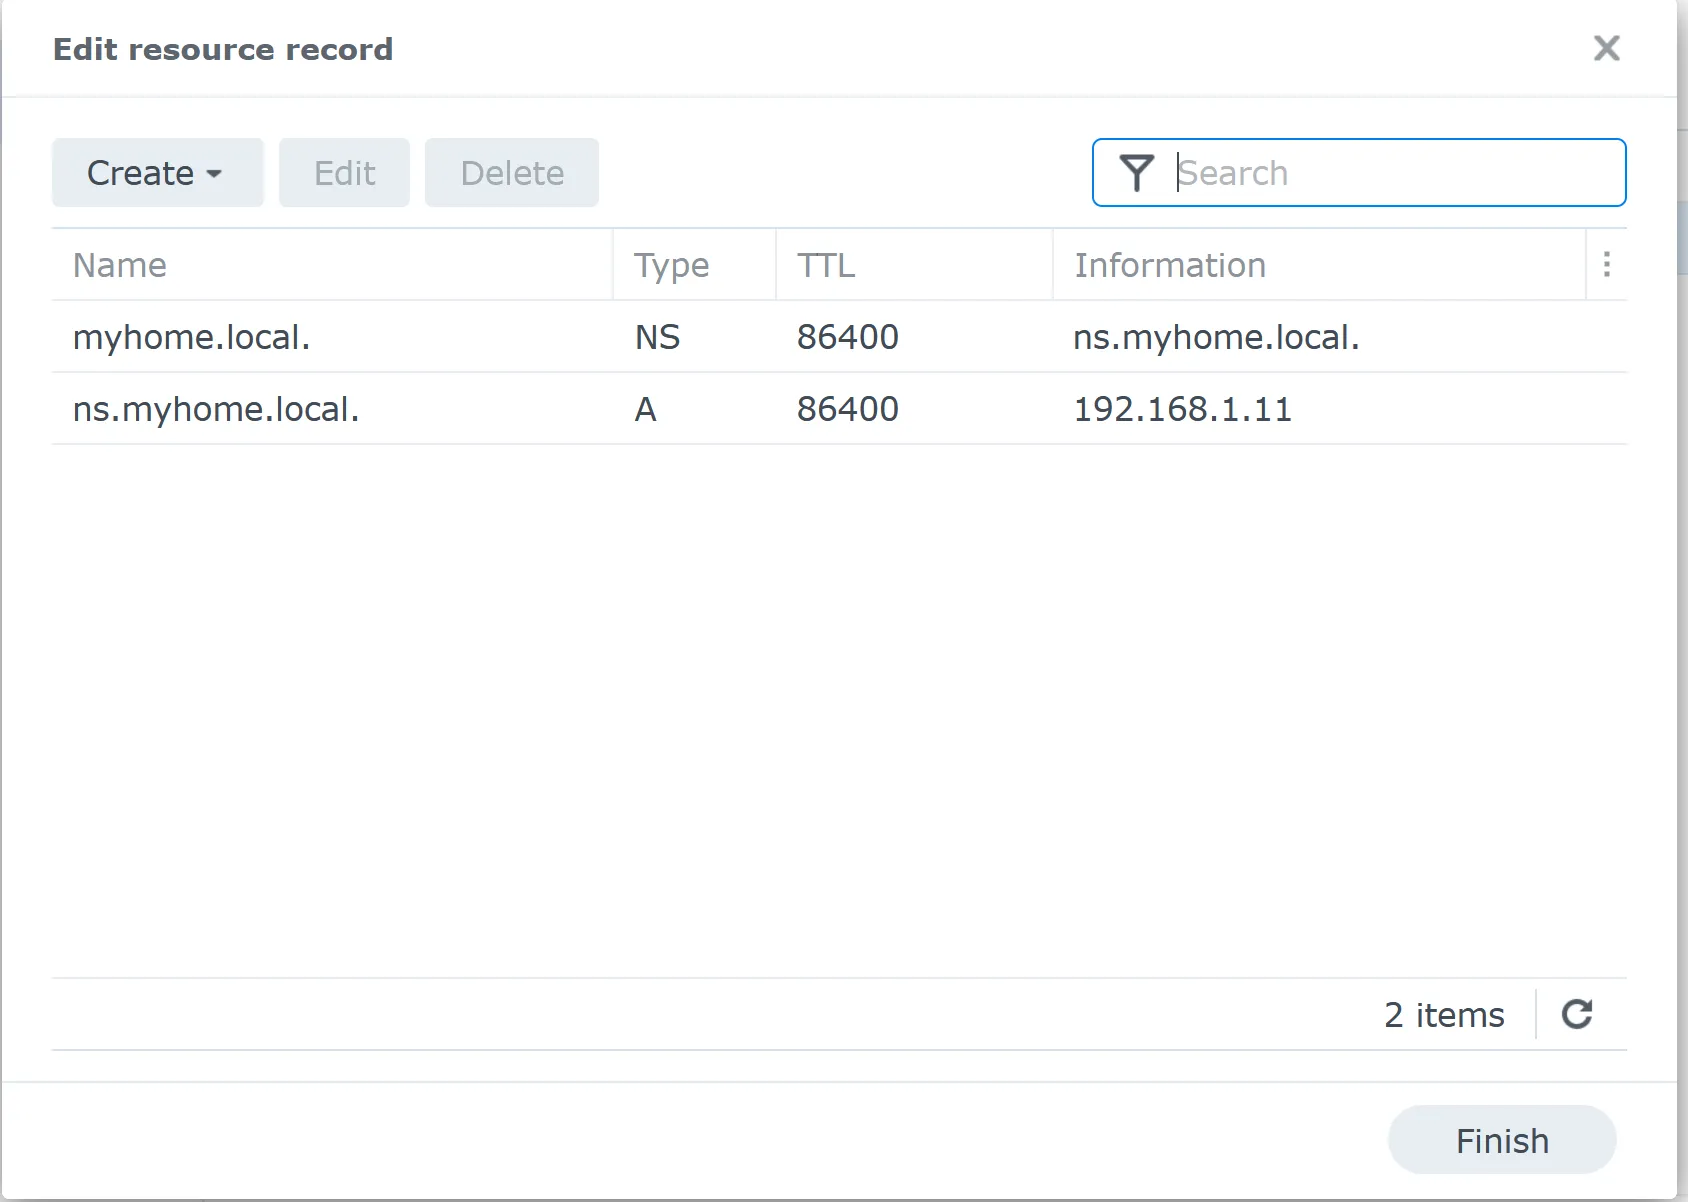Sort by the Name column header
Screen dimensions: 1688x1202
tap(120, 265)
